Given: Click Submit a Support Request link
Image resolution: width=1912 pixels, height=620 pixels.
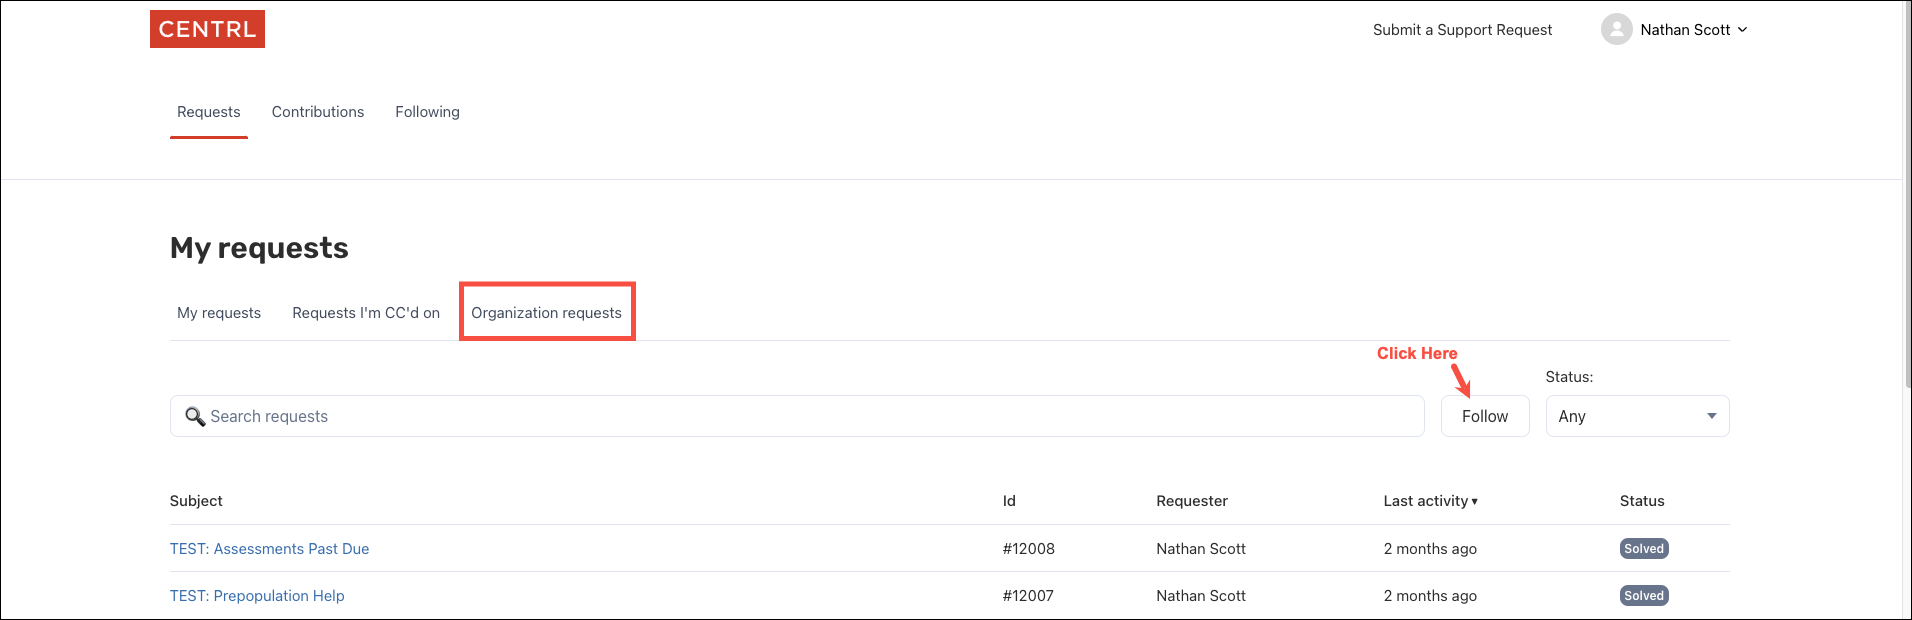Looking at the screenshot, I should tap(1462, 30).
